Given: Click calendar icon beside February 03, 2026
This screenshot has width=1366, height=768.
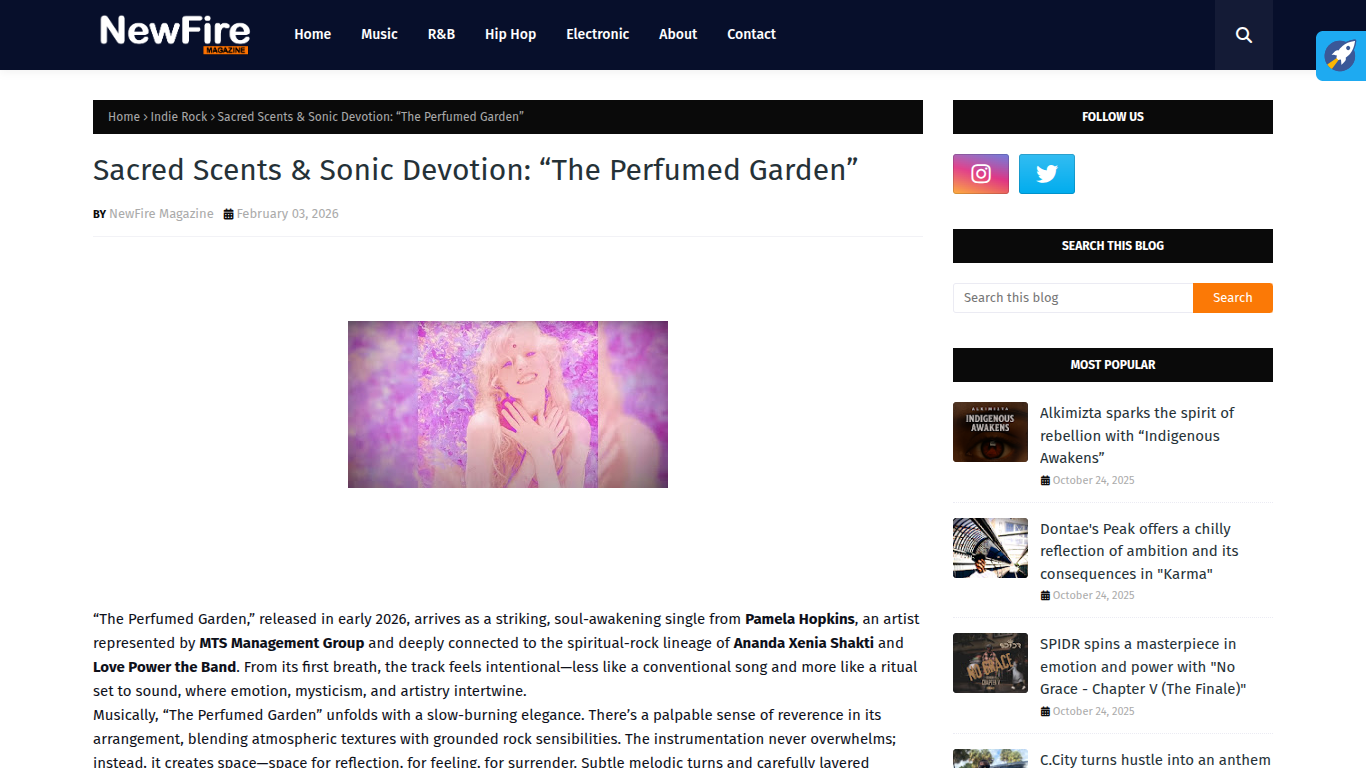Looking at the screenshot, I should click(228, 214).
